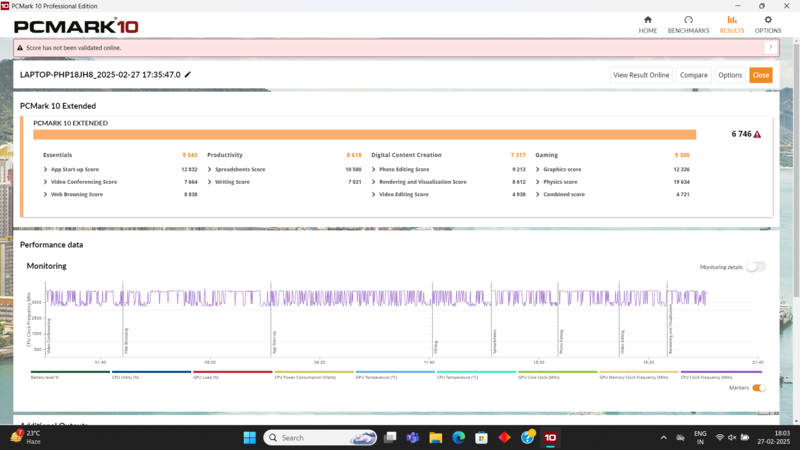Launch Microsoft Teams from taskbar

coord(412,437)
